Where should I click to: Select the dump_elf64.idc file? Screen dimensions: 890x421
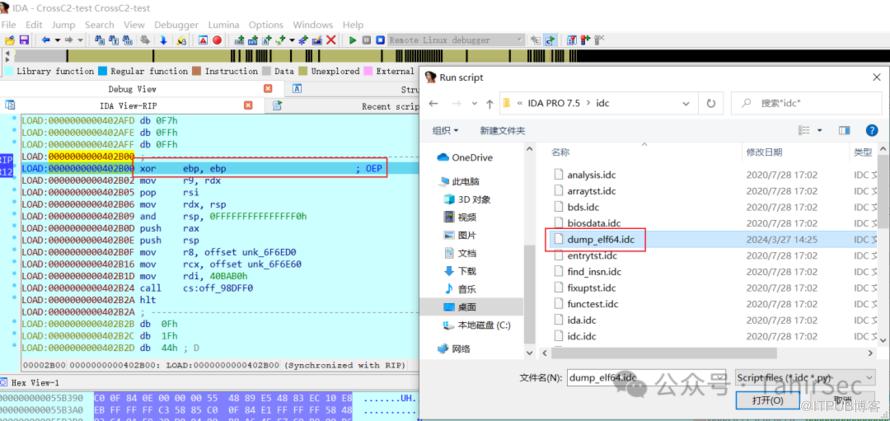pos(601,239)
